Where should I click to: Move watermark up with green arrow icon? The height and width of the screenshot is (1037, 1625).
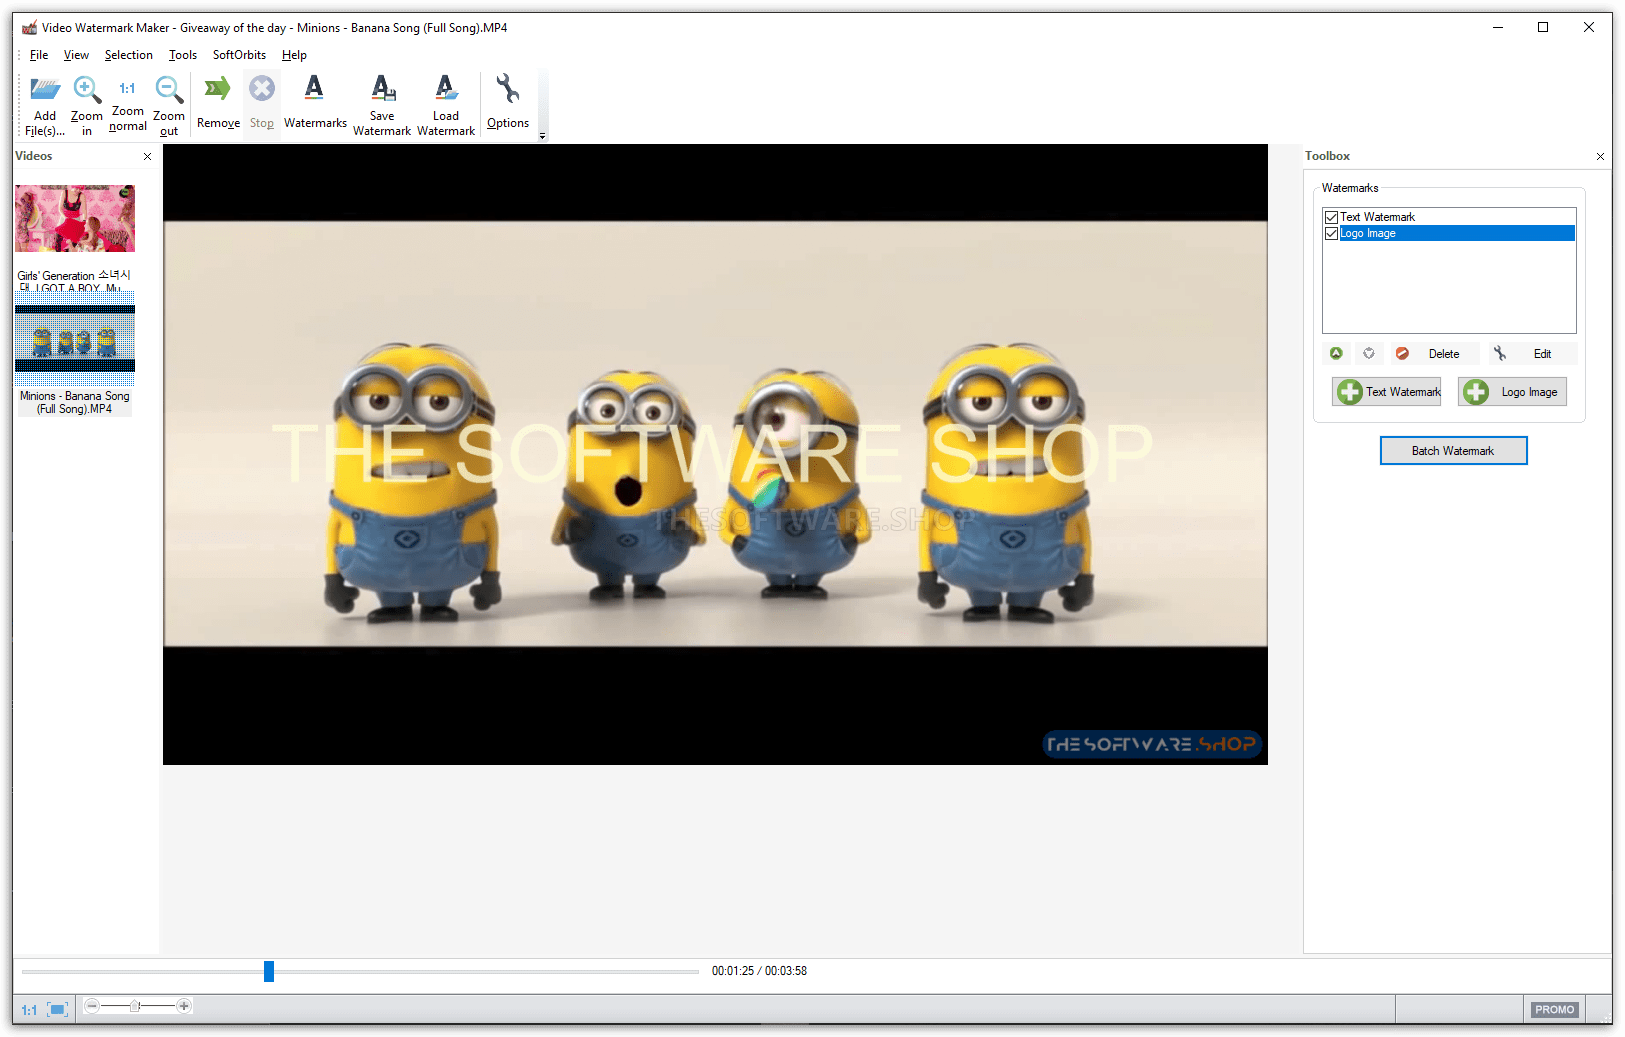[x=1336, y=354]
